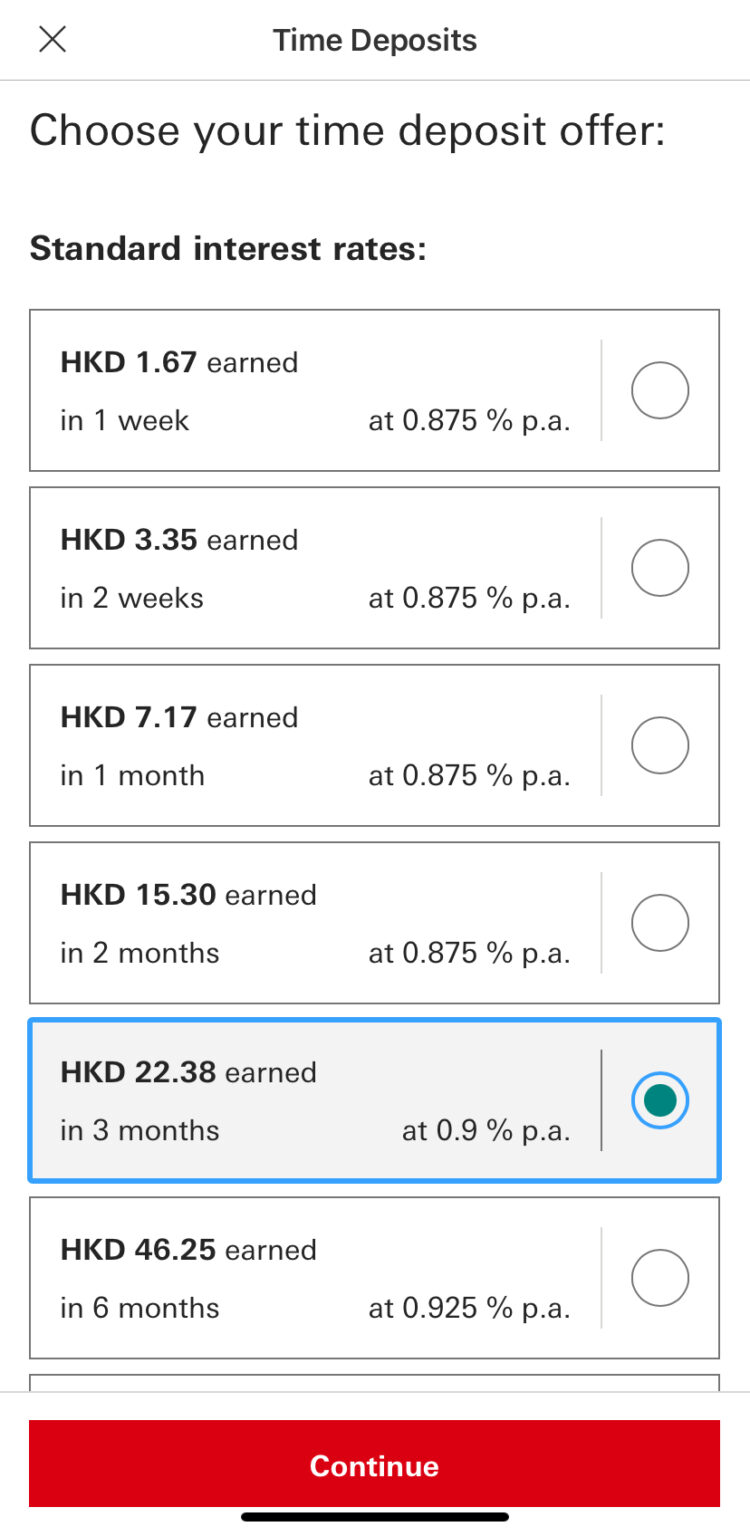Viewport: 750px width, 1536px height.
Task: Tap the HKD 46.25 earned label
Action: pos(188,1250)
